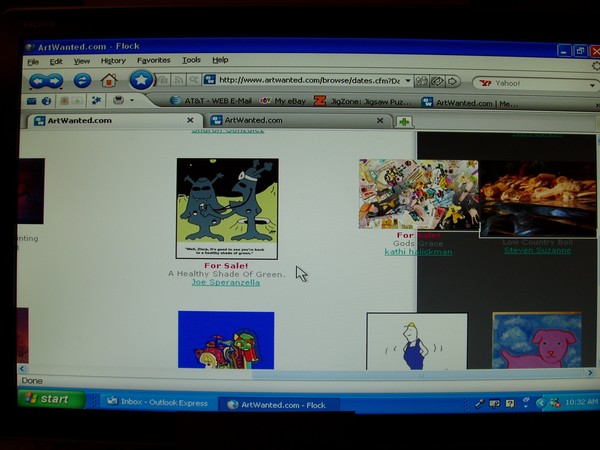Open the My eBay bookmark
Screen dimensions: 600x450
(x=283, y=101)
